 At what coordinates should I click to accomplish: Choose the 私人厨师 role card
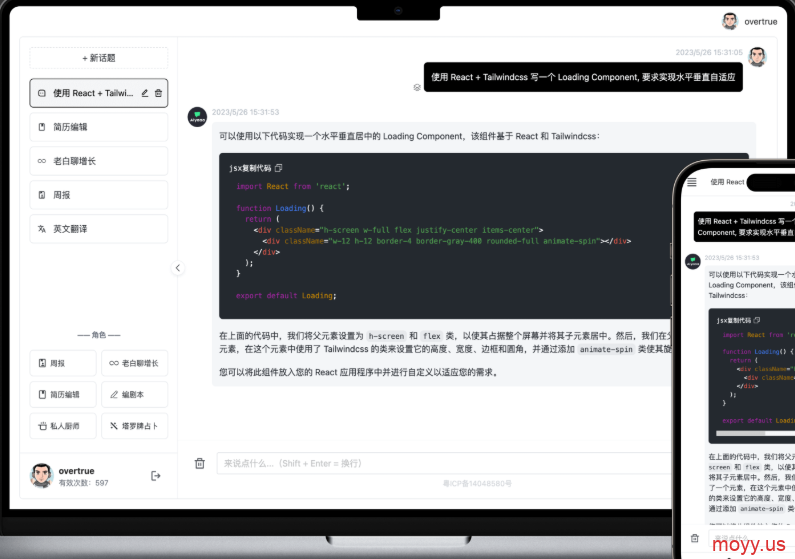click(x=63, y=426)
